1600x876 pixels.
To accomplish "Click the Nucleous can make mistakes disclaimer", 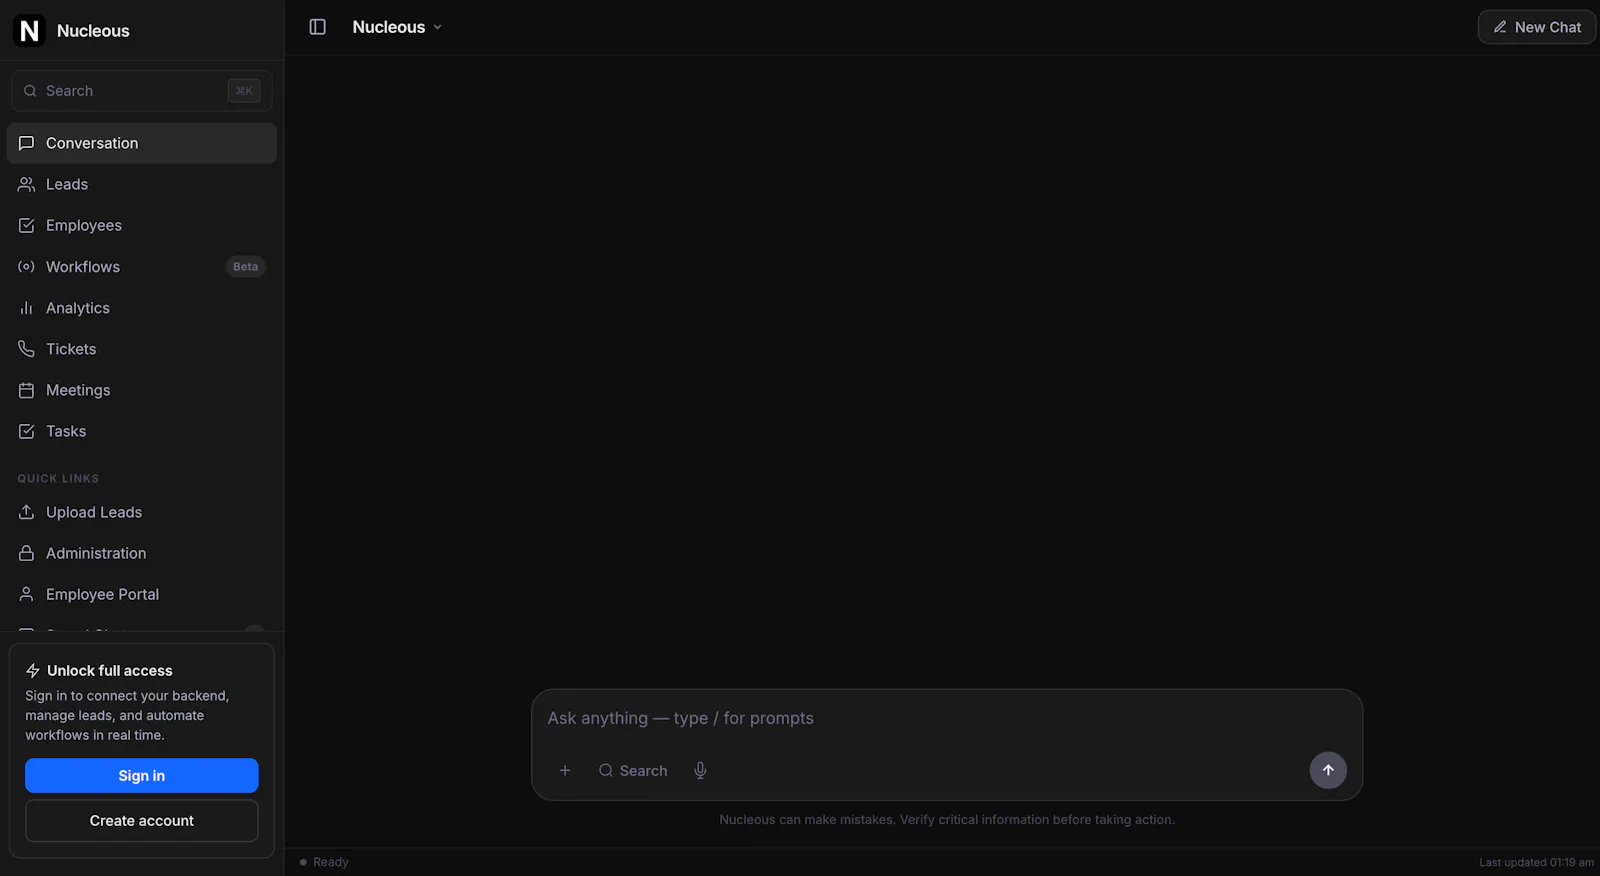I will point(947,820).
